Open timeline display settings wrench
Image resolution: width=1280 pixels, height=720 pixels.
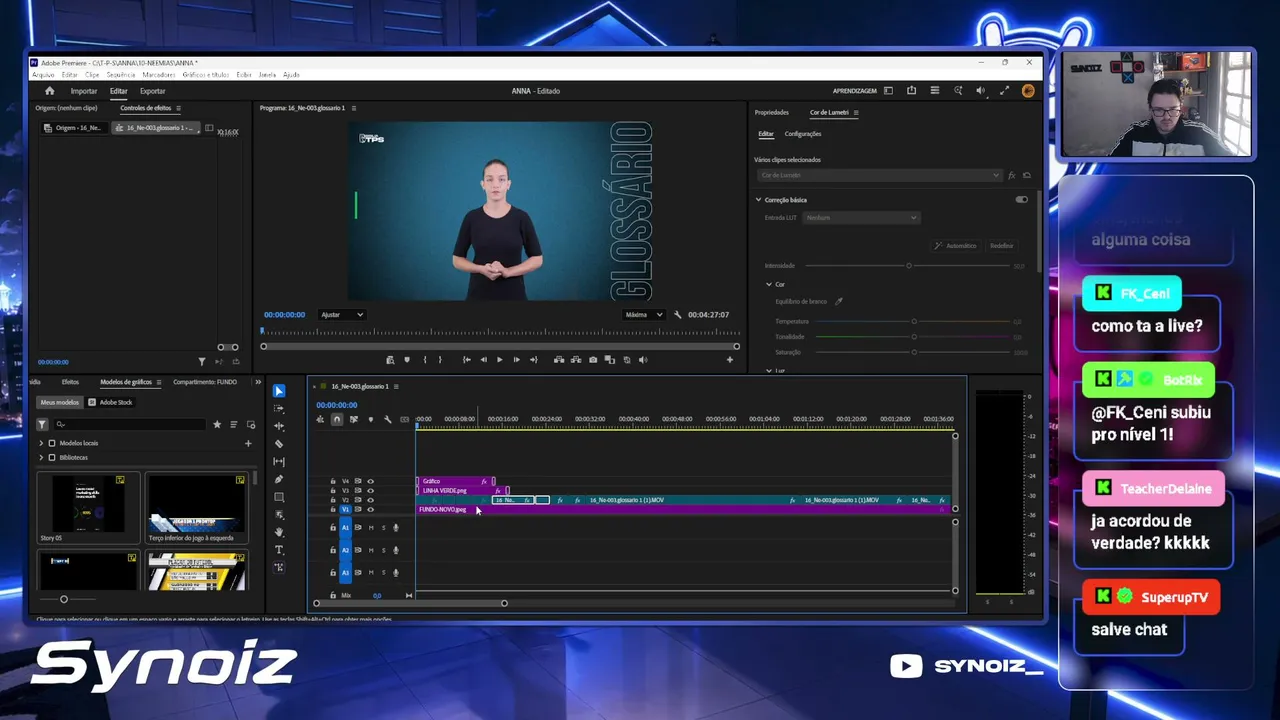[x=388, y=419]
